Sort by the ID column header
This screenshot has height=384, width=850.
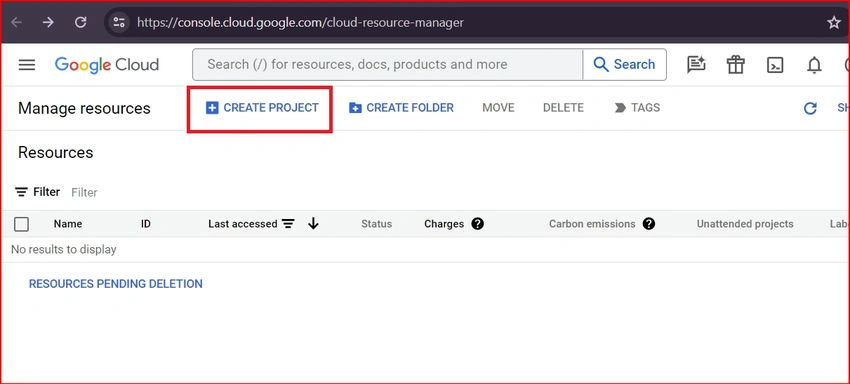146,224
